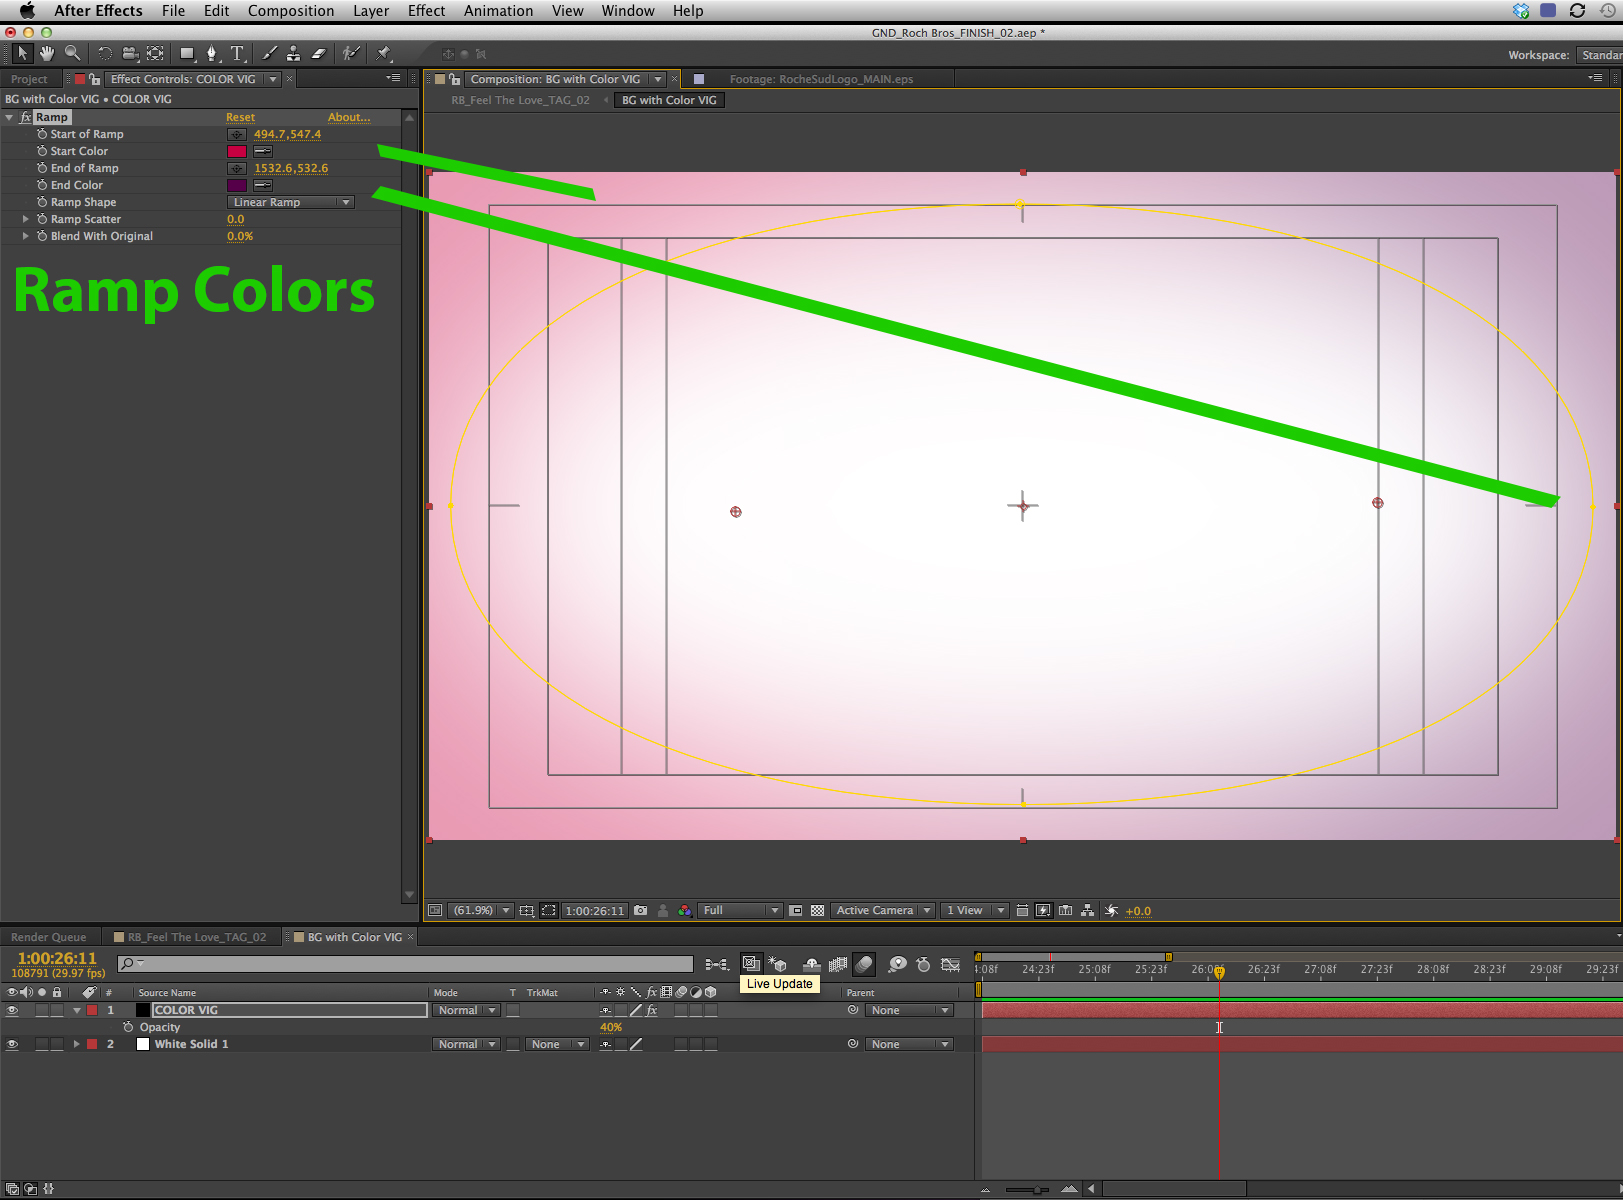Toggle visibility of White Solid 1 layer
Image resolution: width=1623 pixels, height=1200 pixels.
tap(12, 1045)
